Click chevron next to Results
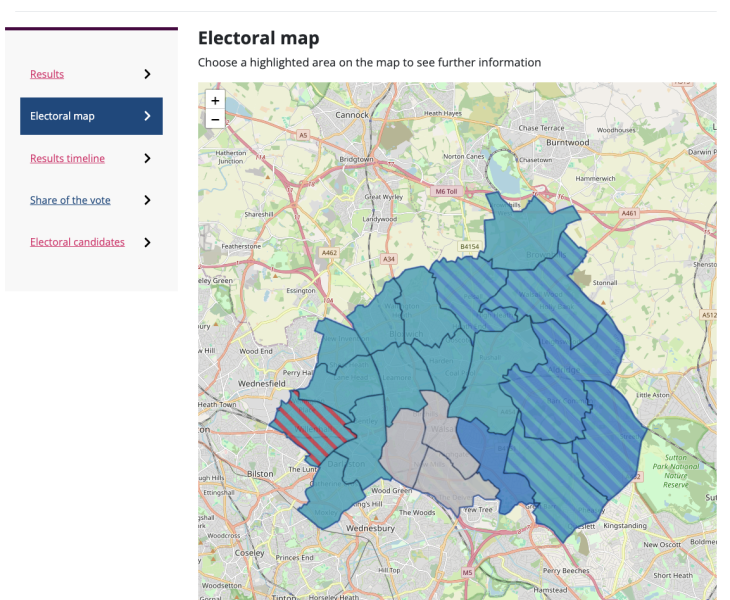This screenshot has height=600, width=730. (x=148, y=74)
